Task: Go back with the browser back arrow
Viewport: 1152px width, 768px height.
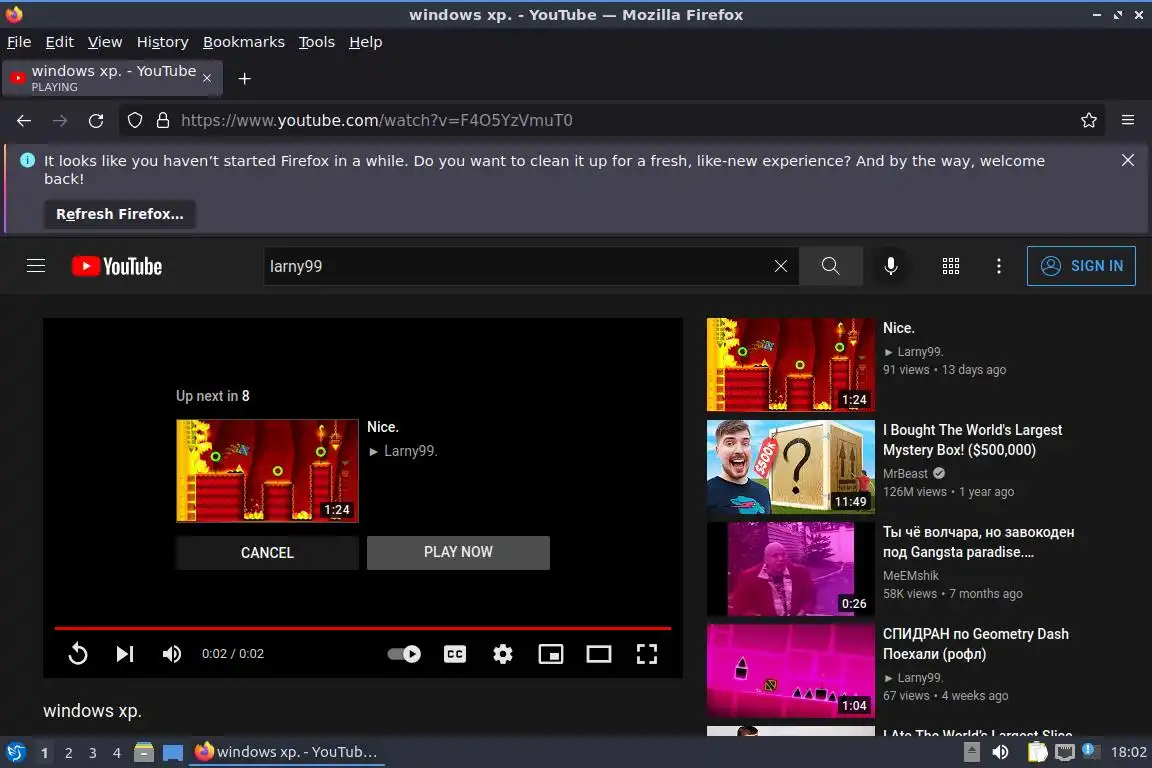Action: pos(24,121)
